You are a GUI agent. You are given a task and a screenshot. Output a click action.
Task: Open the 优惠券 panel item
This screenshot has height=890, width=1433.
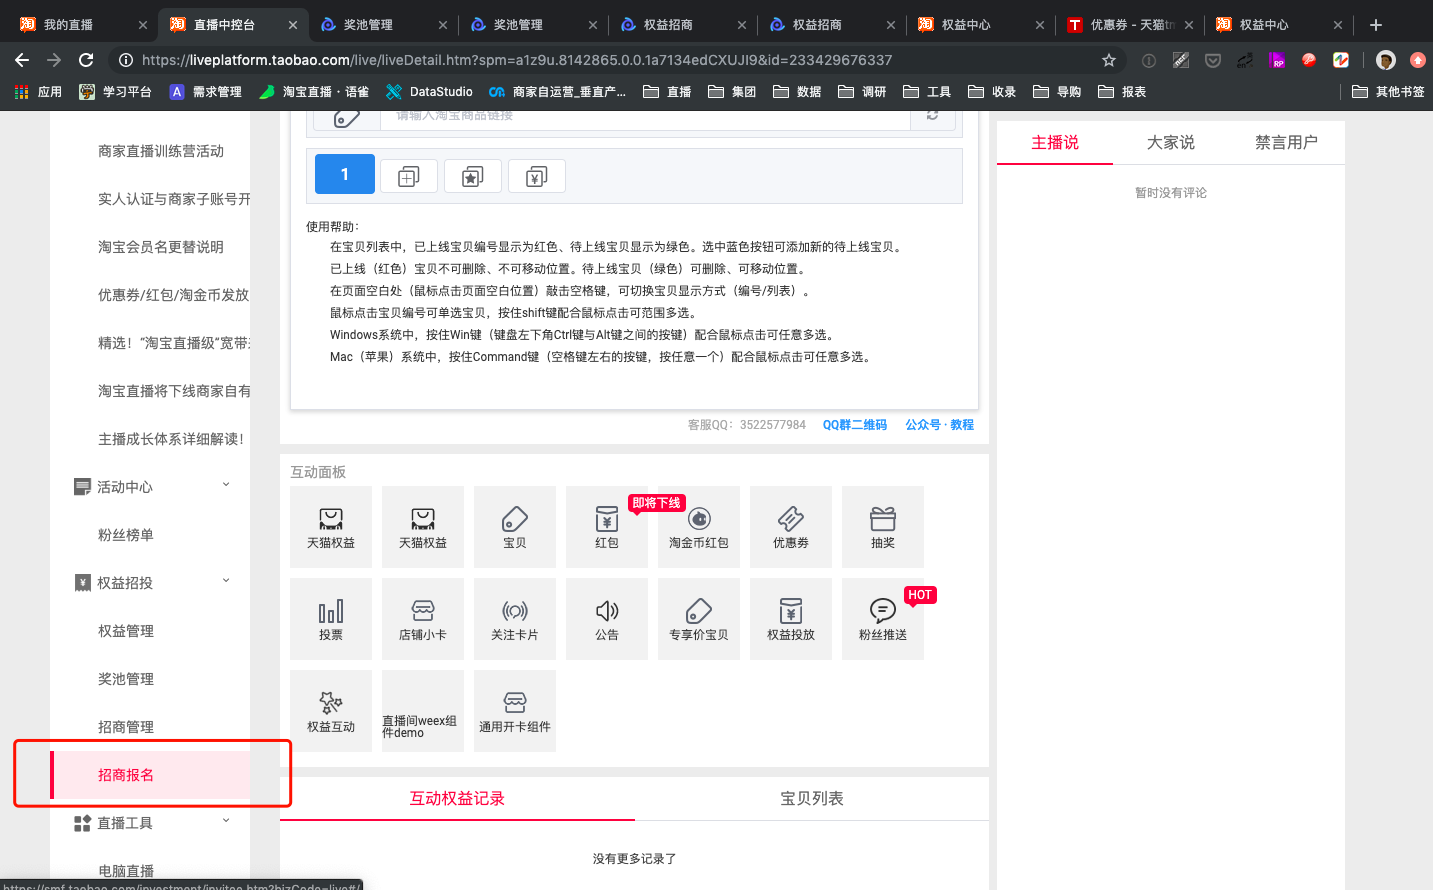(791, 527)
